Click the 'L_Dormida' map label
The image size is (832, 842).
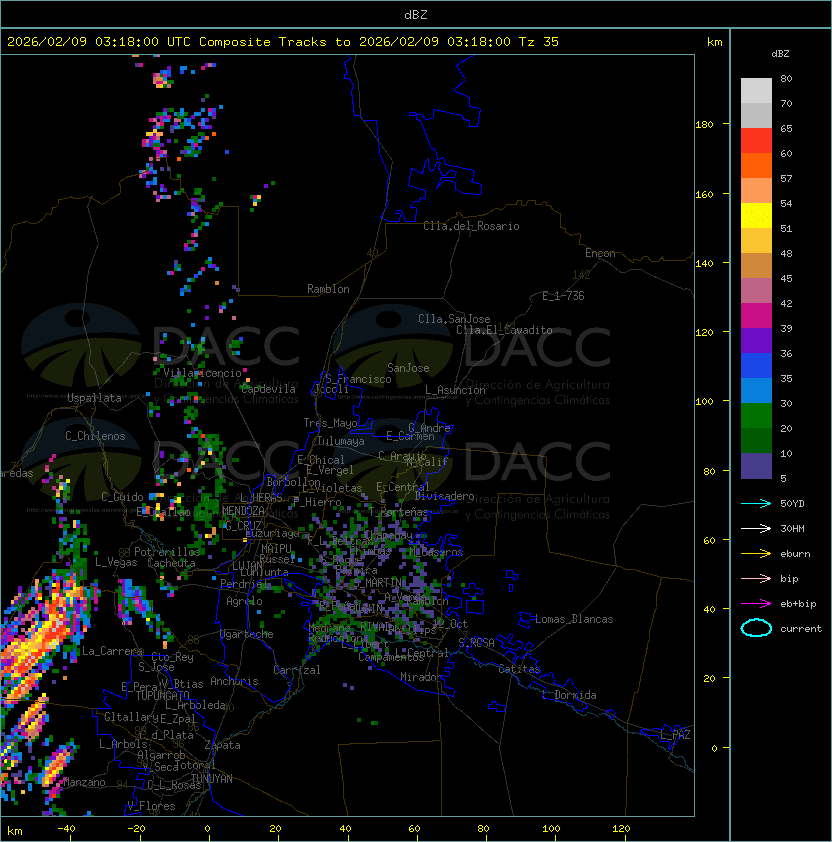point(569,695)
